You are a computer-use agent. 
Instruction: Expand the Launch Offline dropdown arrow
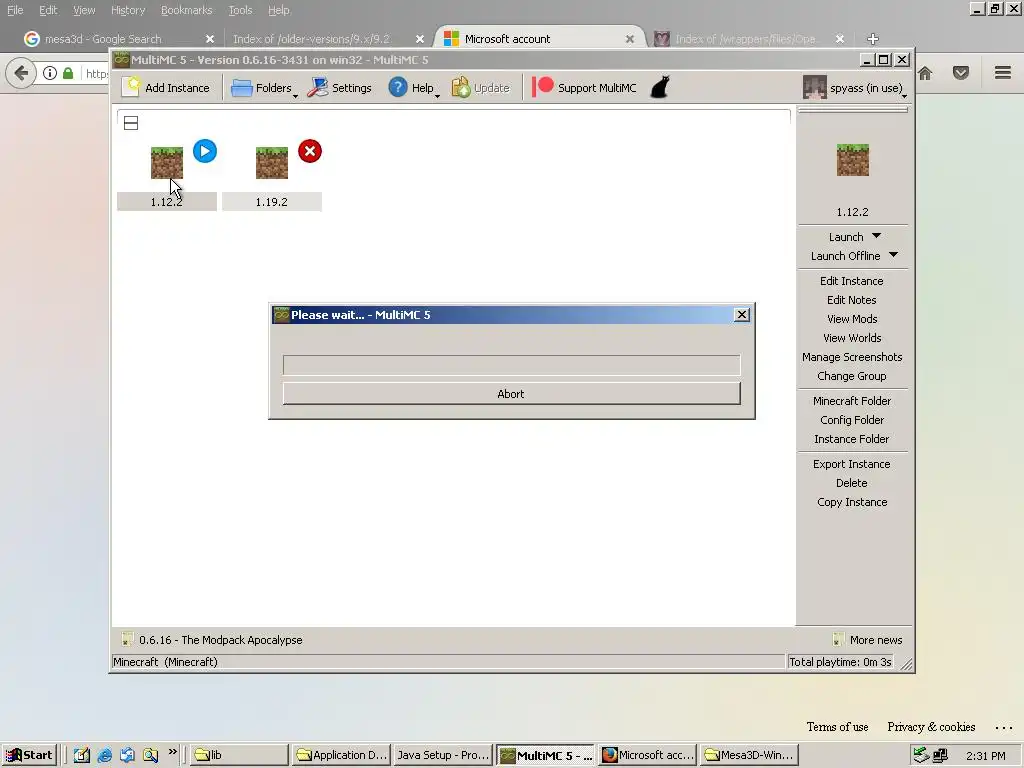(893, 255)
